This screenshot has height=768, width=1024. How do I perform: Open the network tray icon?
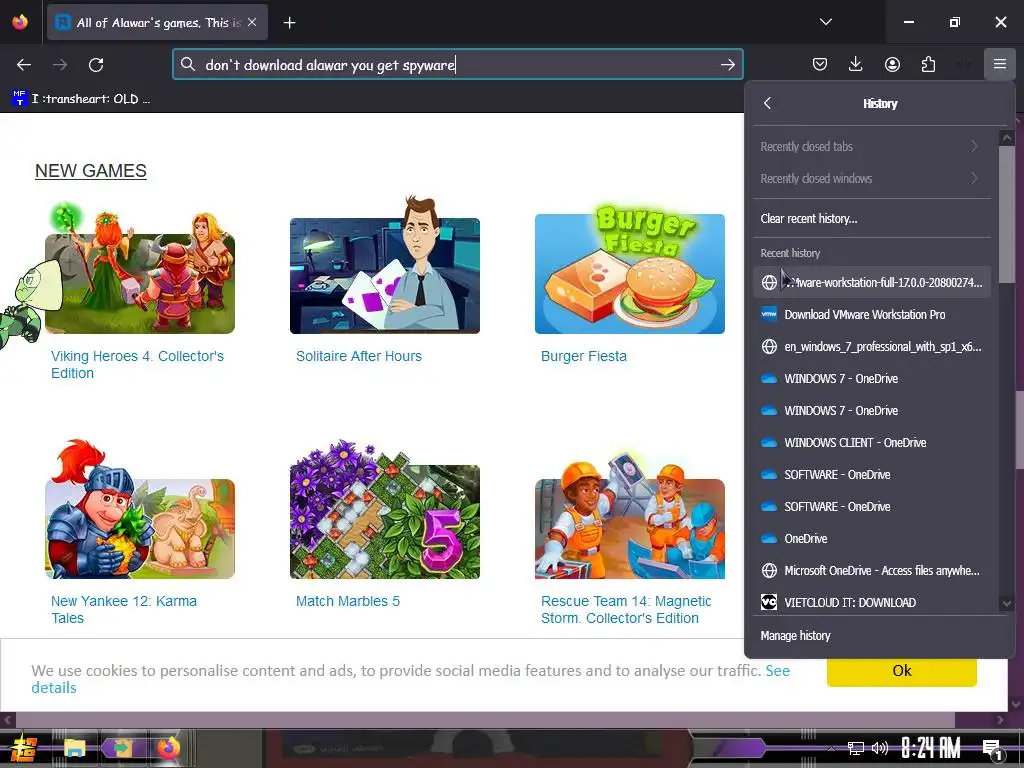point(856,748)
